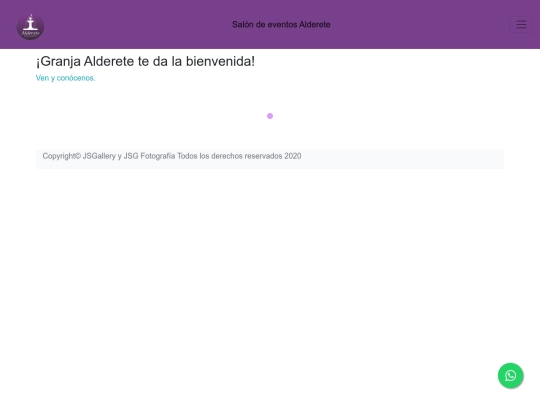Open the hamburger navigation menu
Viewport: 540px width, 405px height.
(x=521, y=24)
